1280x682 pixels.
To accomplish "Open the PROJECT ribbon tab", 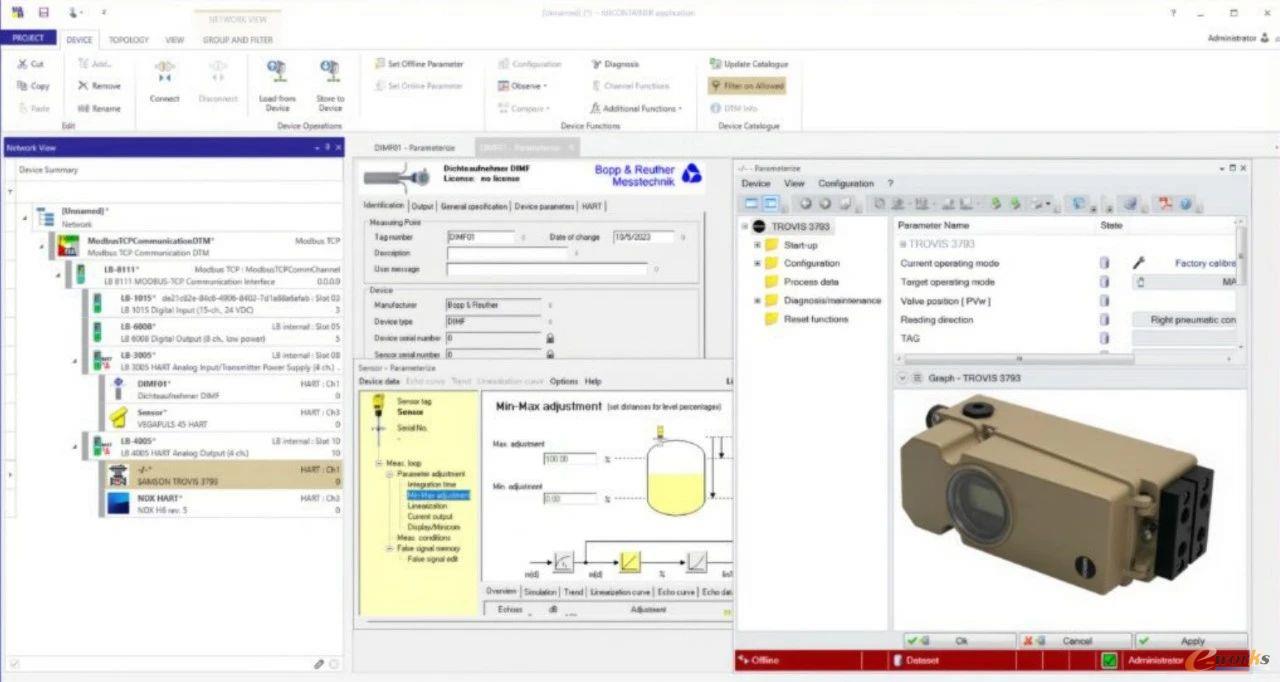I will tap(28, 38).
